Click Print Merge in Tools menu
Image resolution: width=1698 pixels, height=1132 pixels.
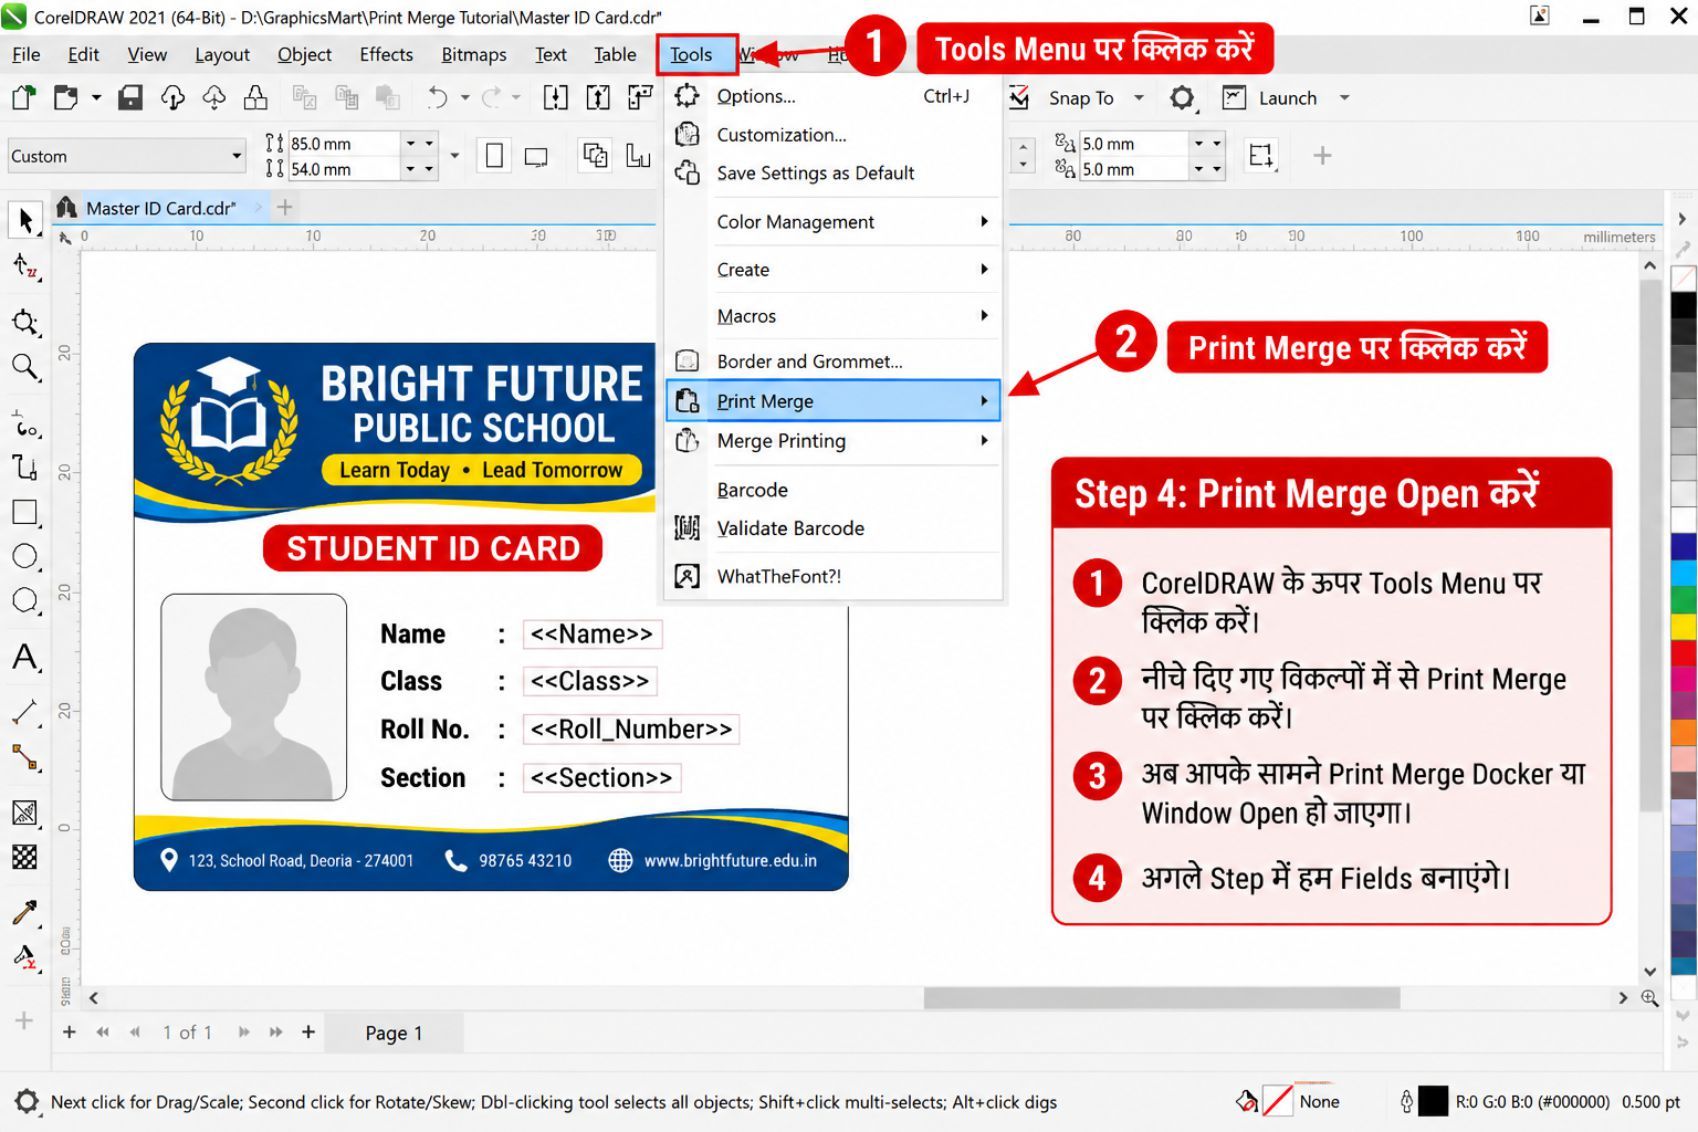coord(834,401)
